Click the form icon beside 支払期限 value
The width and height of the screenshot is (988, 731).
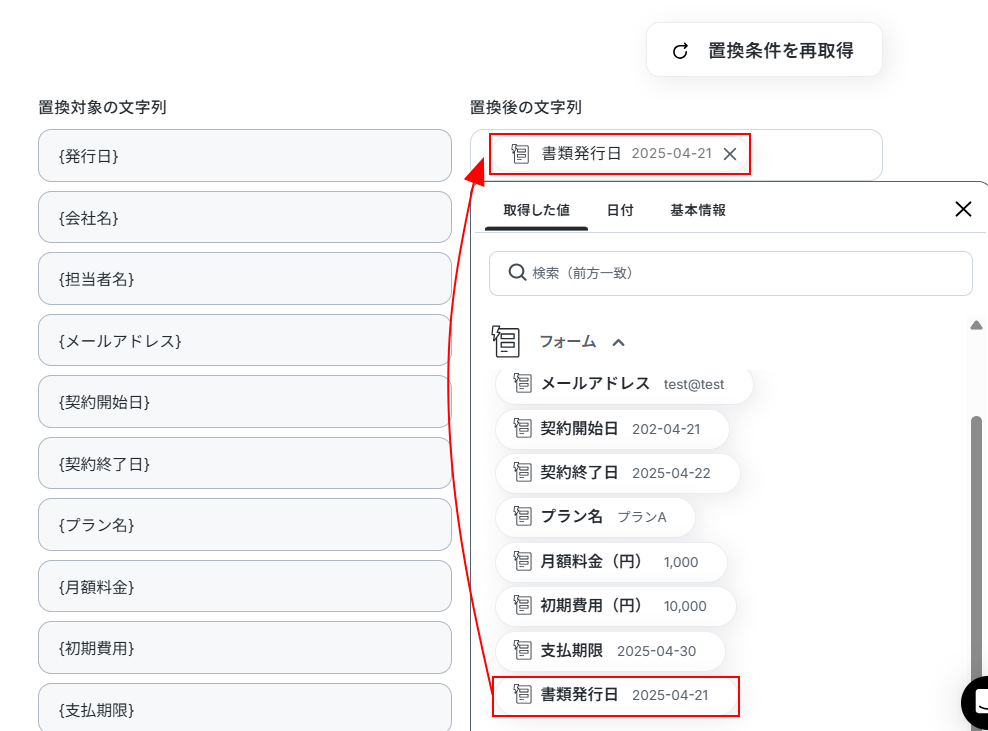[522, 650]
